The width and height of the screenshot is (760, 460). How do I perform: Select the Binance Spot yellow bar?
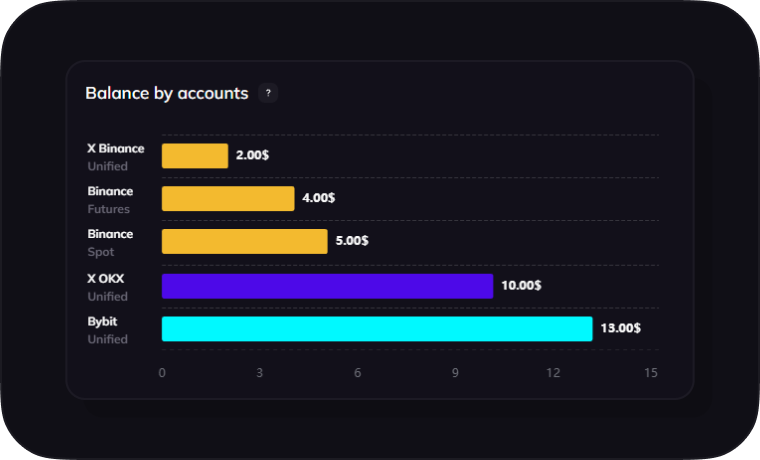[x=244, y=242]
